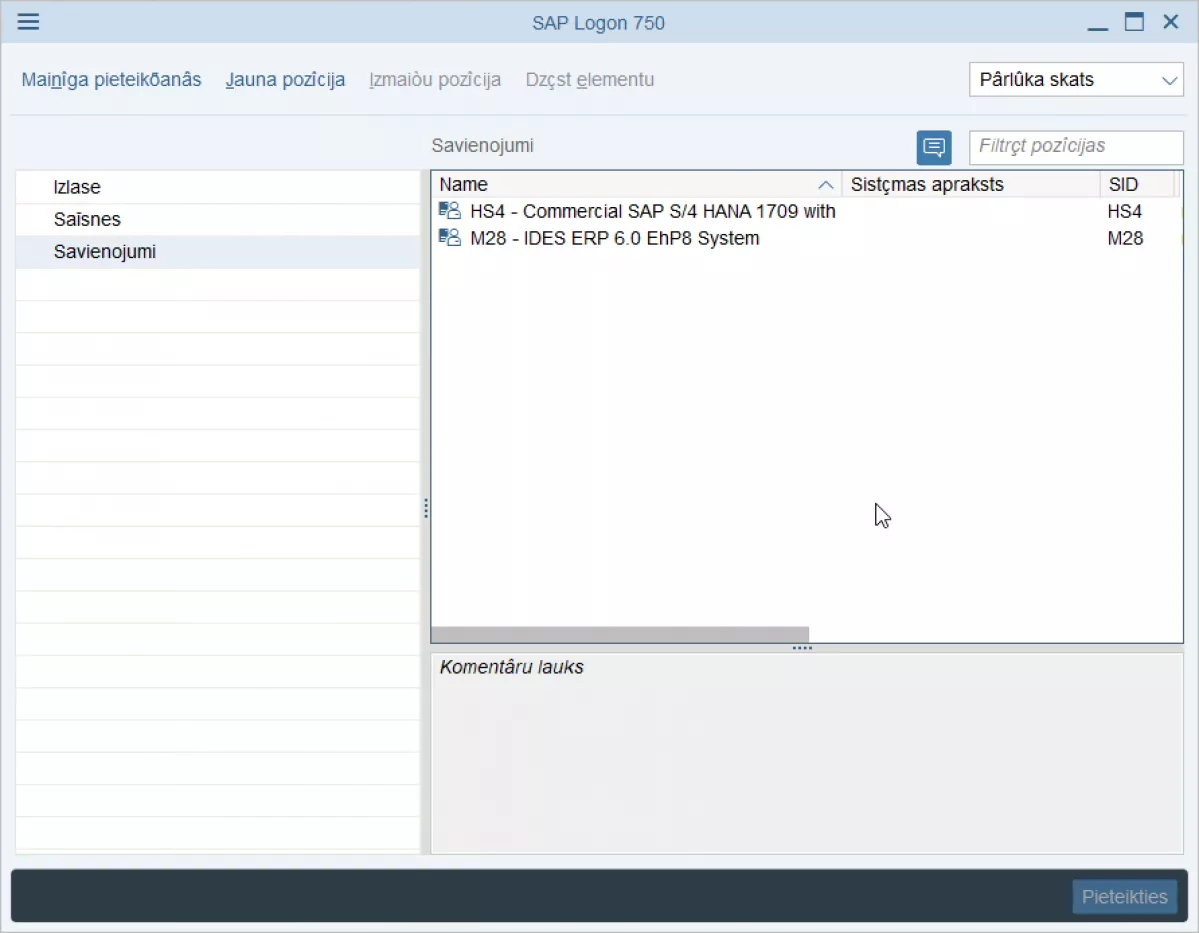Toggle Name column sort order arrow
This screenshot has width=1199, height=933.
(825, 185)
